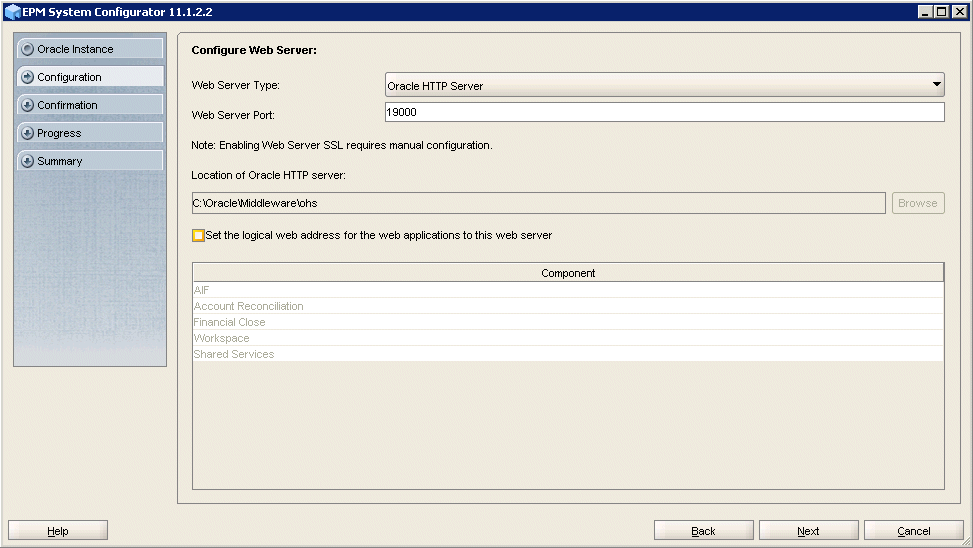973x548 pixels.
Task: Select the Shared Services component row
Action: click(x=568, y=354)
